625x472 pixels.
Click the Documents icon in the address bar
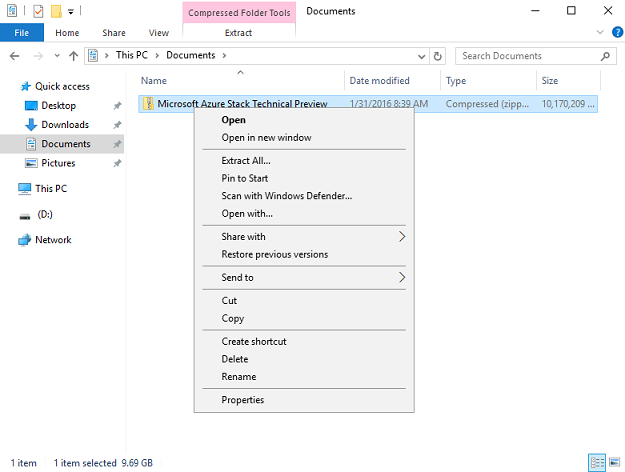[93, 55]
